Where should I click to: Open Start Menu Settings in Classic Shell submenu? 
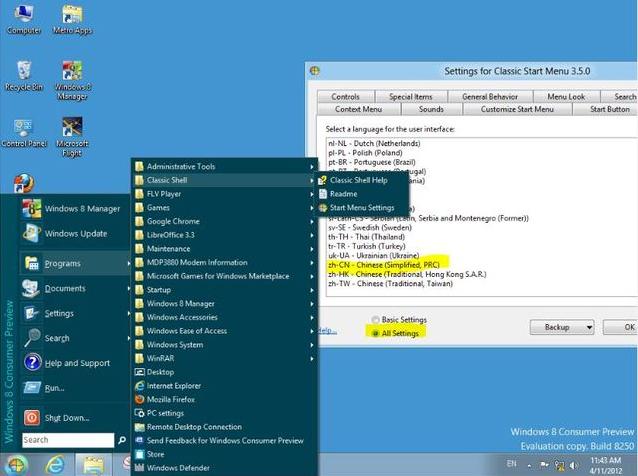tap(361, 208)
